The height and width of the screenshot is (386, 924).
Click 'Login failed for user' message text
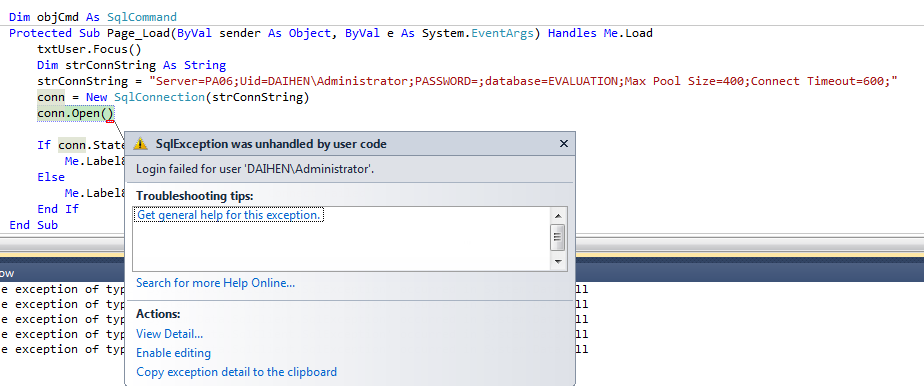coord(255,169)
